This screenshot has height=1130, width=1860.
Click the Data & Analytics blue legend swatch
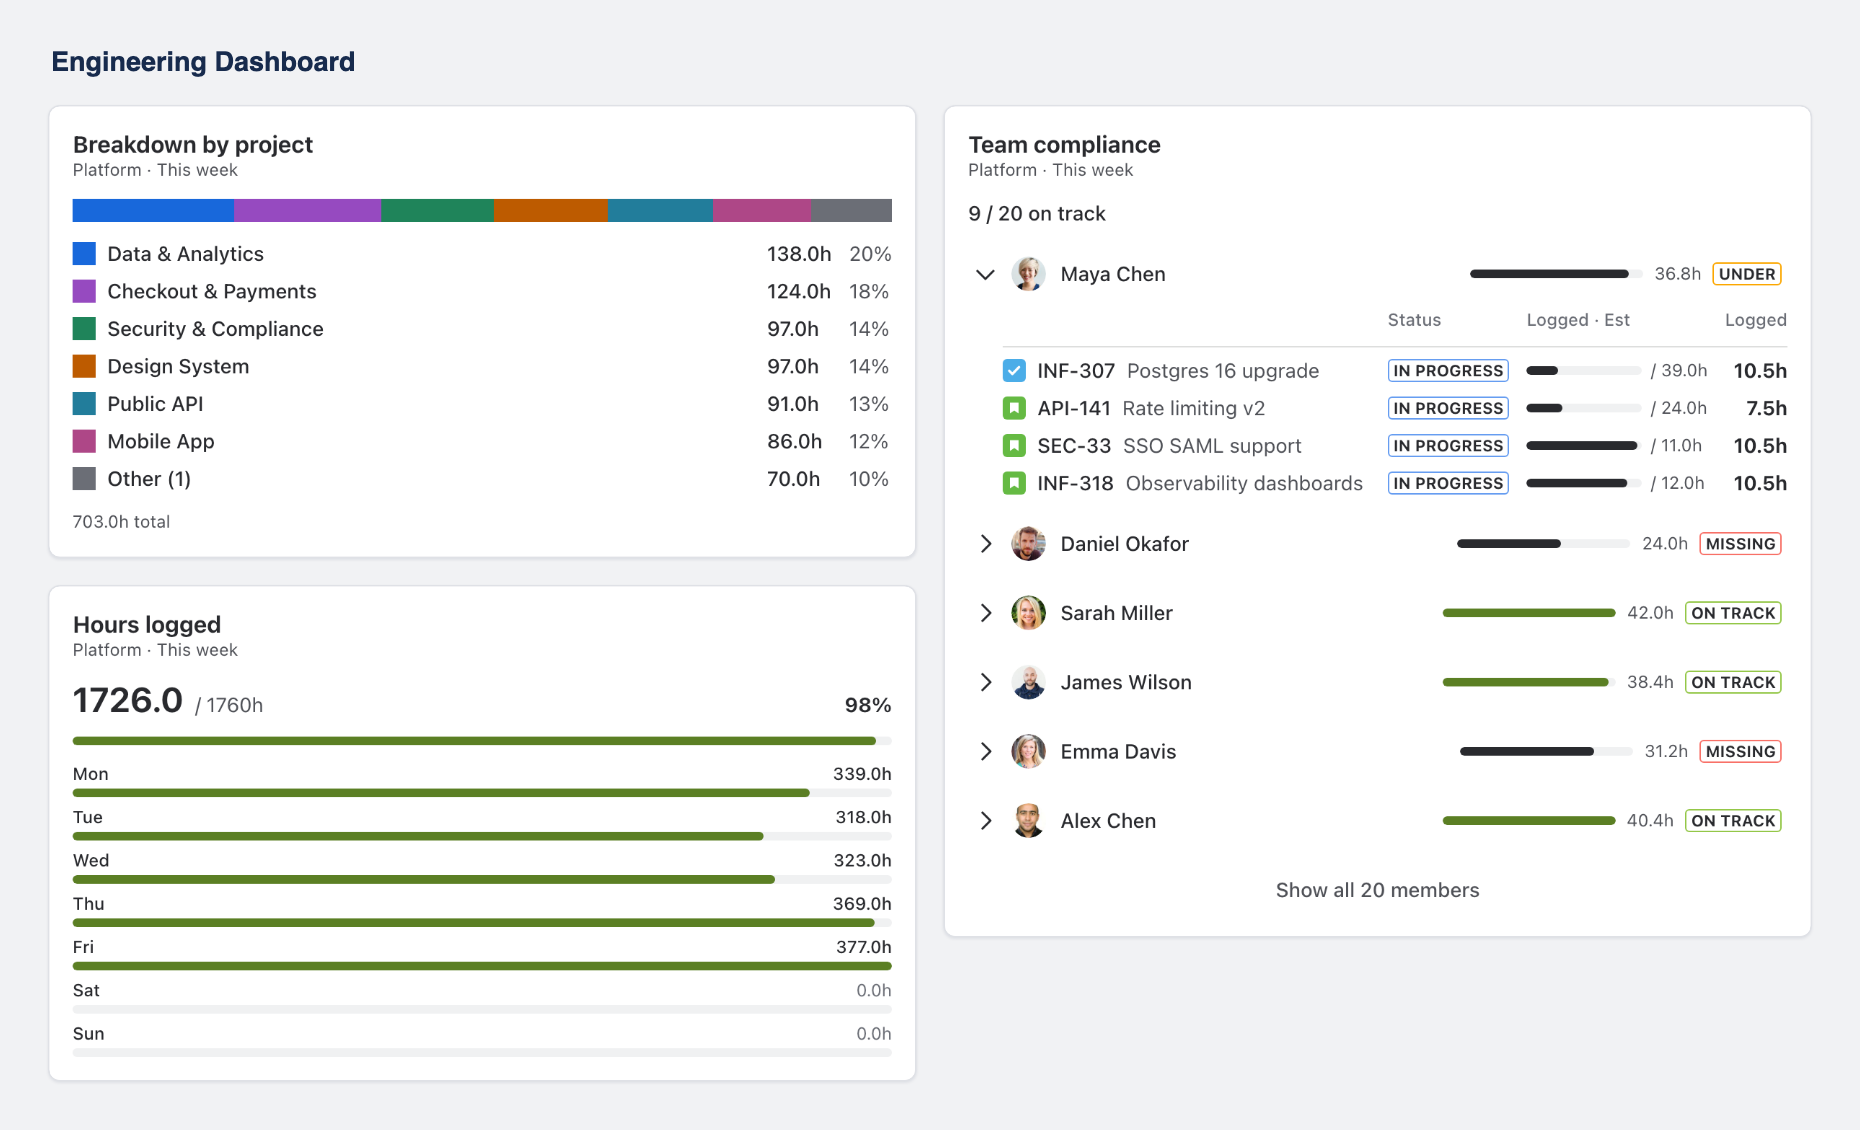pos(84,254)
